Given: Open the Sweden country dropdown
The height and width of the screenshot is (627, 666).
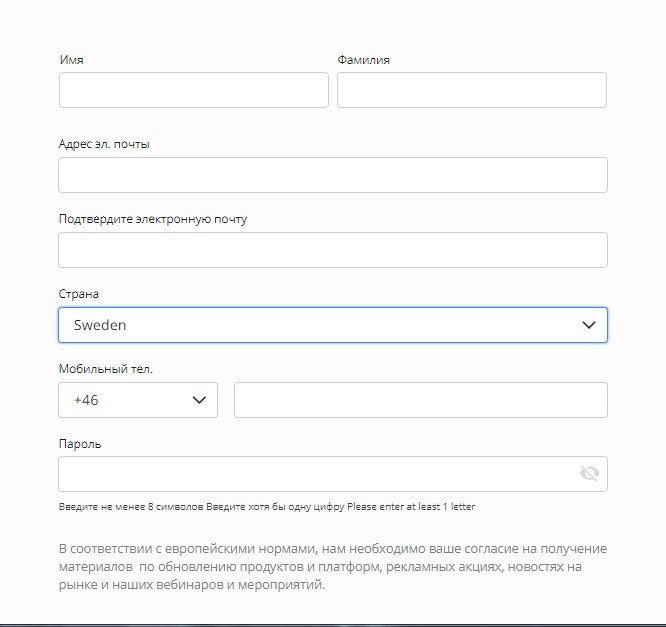Looking at the screenshot, I should (333, 325).
